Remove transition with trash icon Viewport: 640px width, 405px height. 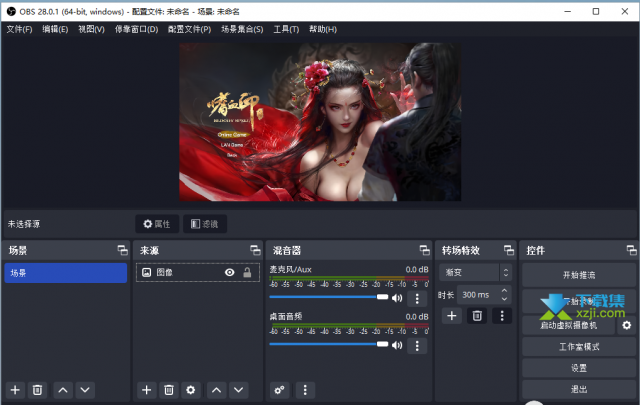[477, 316]
